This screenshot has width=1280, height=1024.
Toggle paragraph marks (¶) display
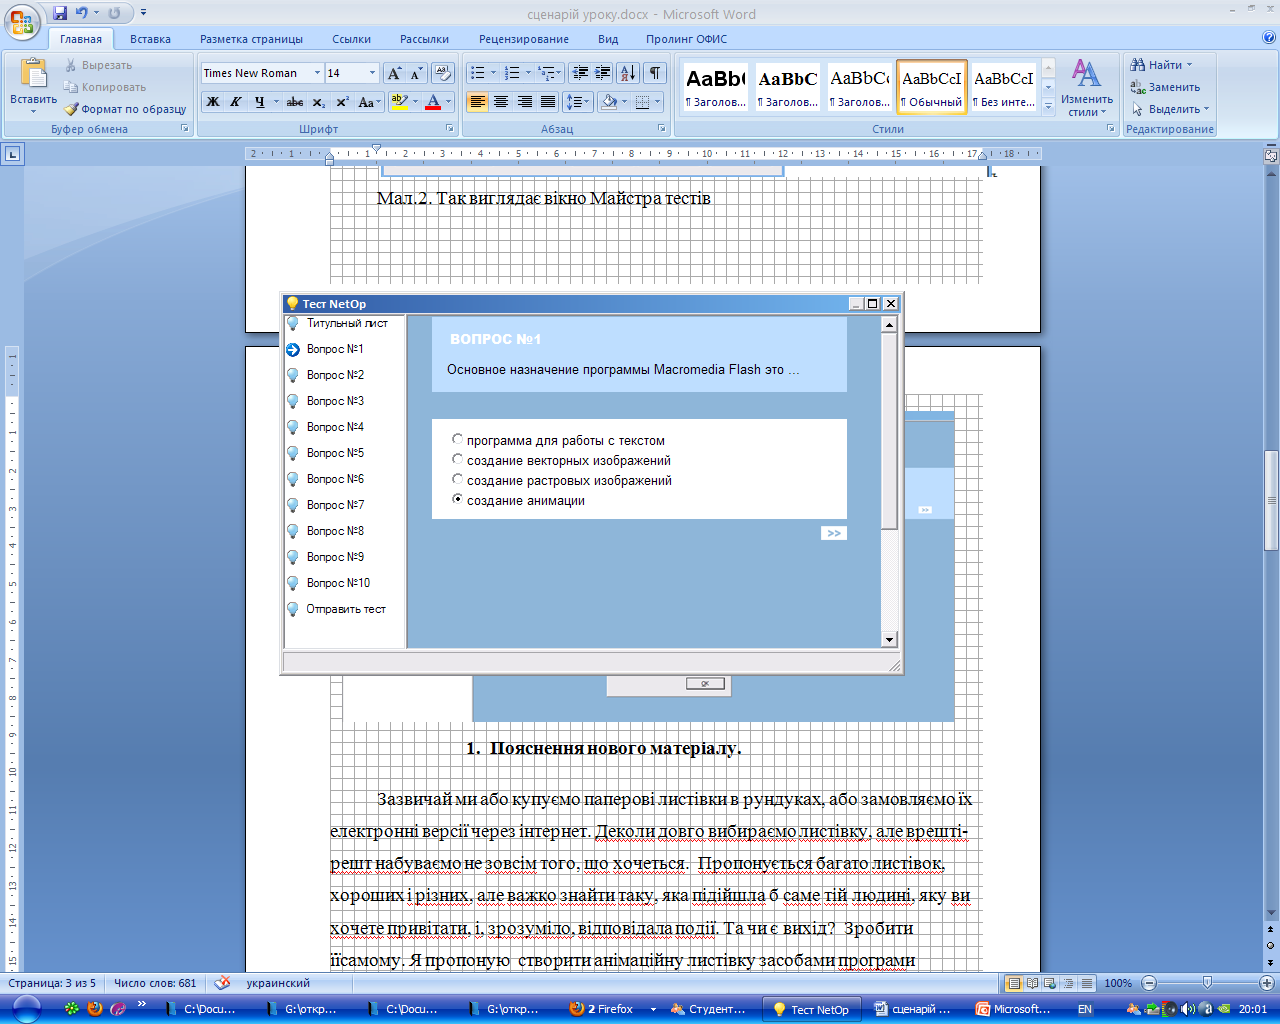[x=655, y=73]
